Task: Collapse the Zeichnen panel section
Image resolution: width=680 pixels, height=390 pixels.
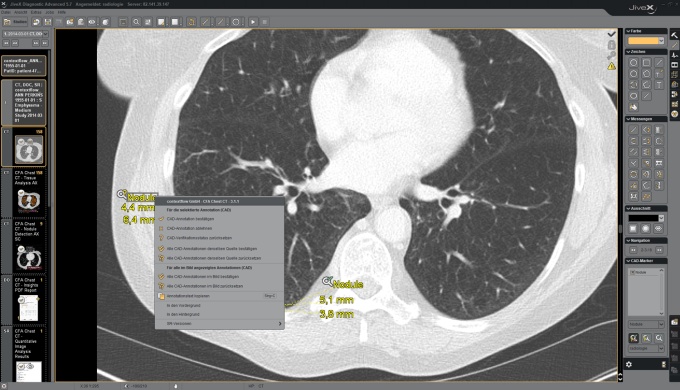Action: 628,52
